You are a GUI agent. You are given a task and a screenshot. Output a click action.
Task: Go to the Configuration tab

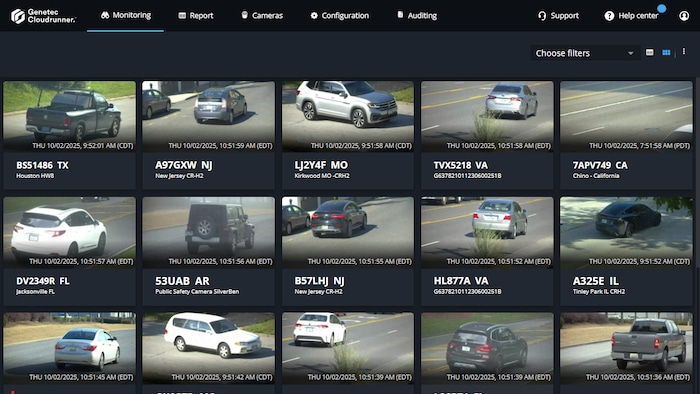pos(339,16)
